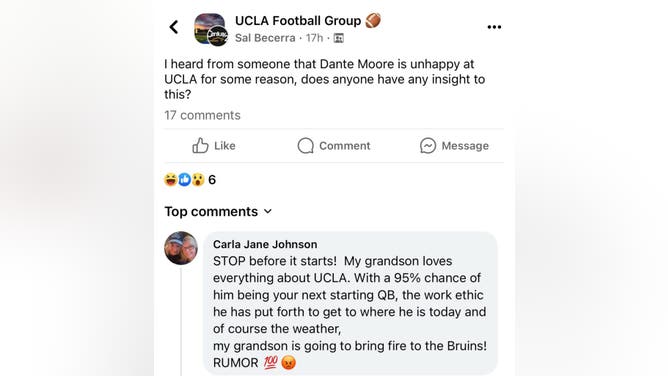Tap the Messenger icon beside Message
Viewport: 668px width, 376px height.
click(x=428, y=146)
